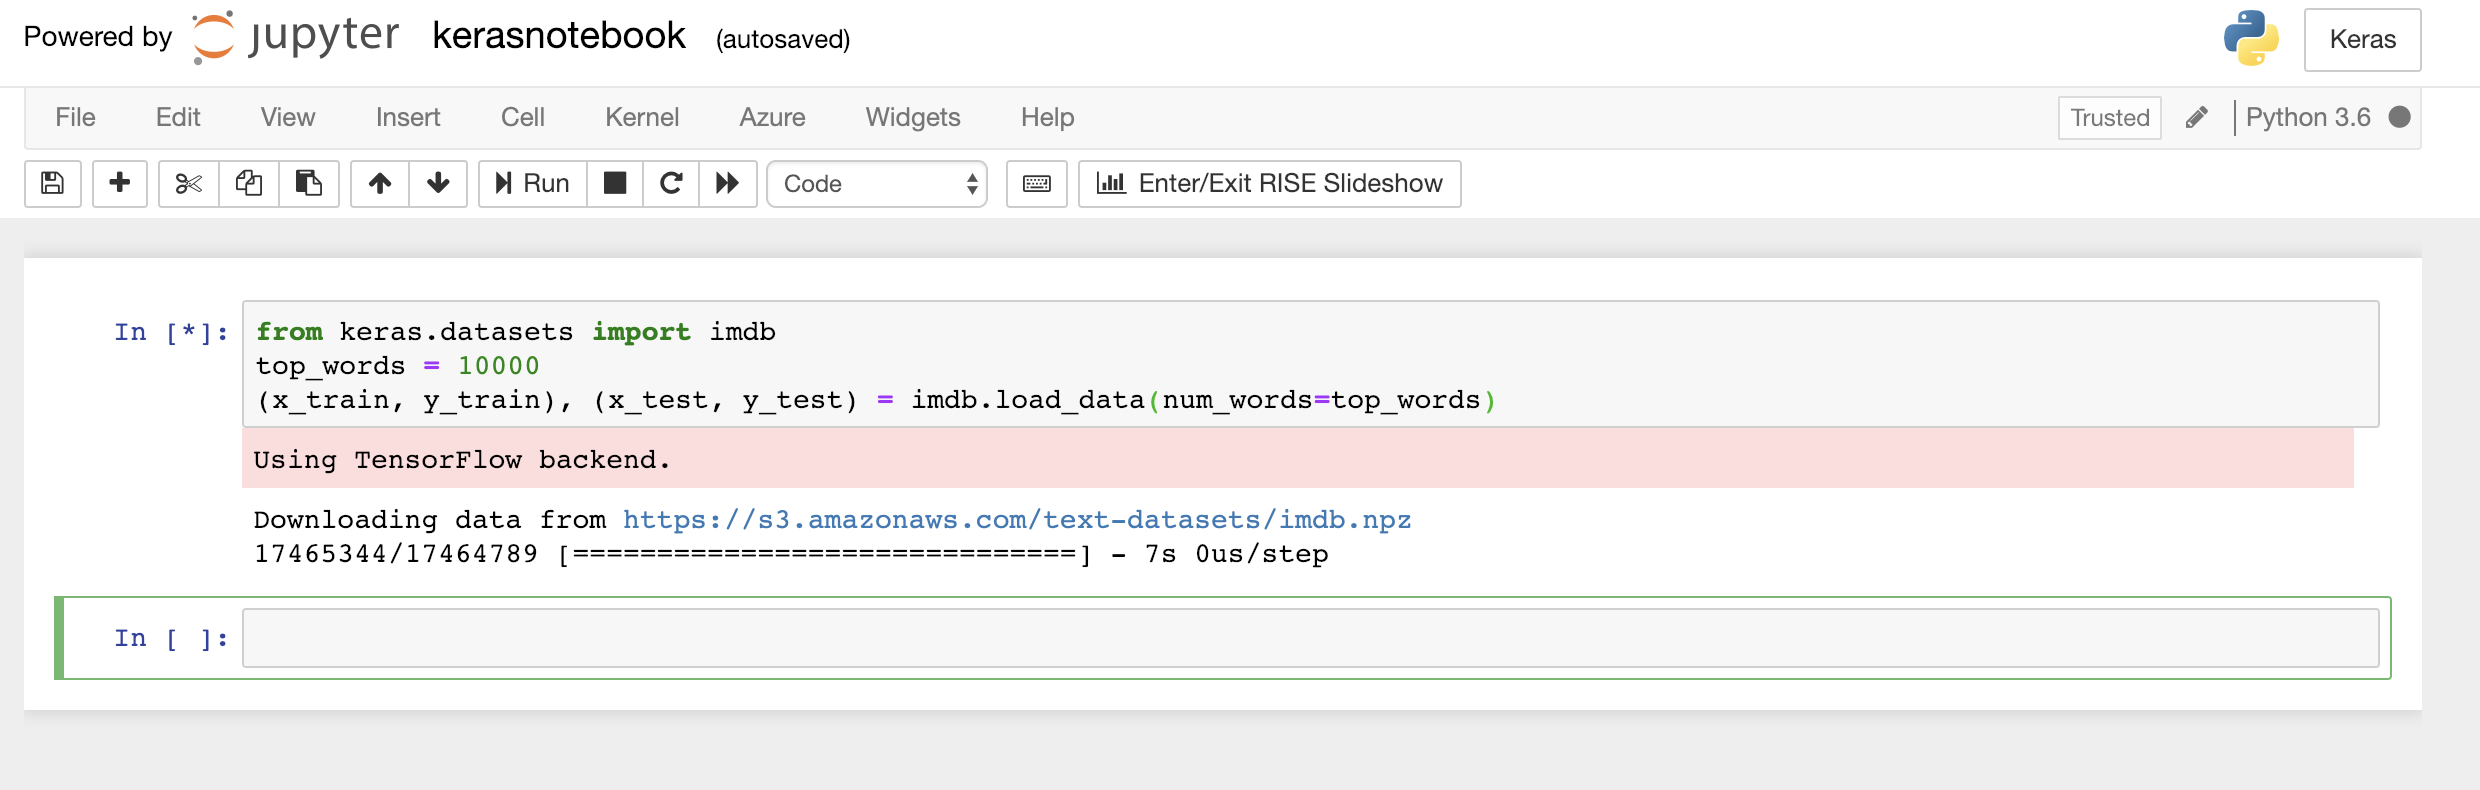Click the pencil edit mode icon
Image resolution: width=2480 pixels, height=790 pixels.
coord(2197,118)
